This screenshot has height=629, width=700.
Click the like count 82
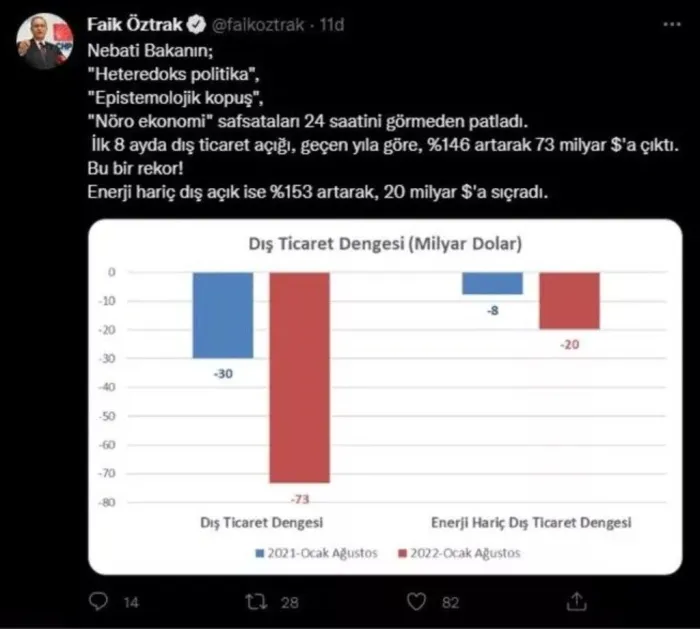click(450, 603)
